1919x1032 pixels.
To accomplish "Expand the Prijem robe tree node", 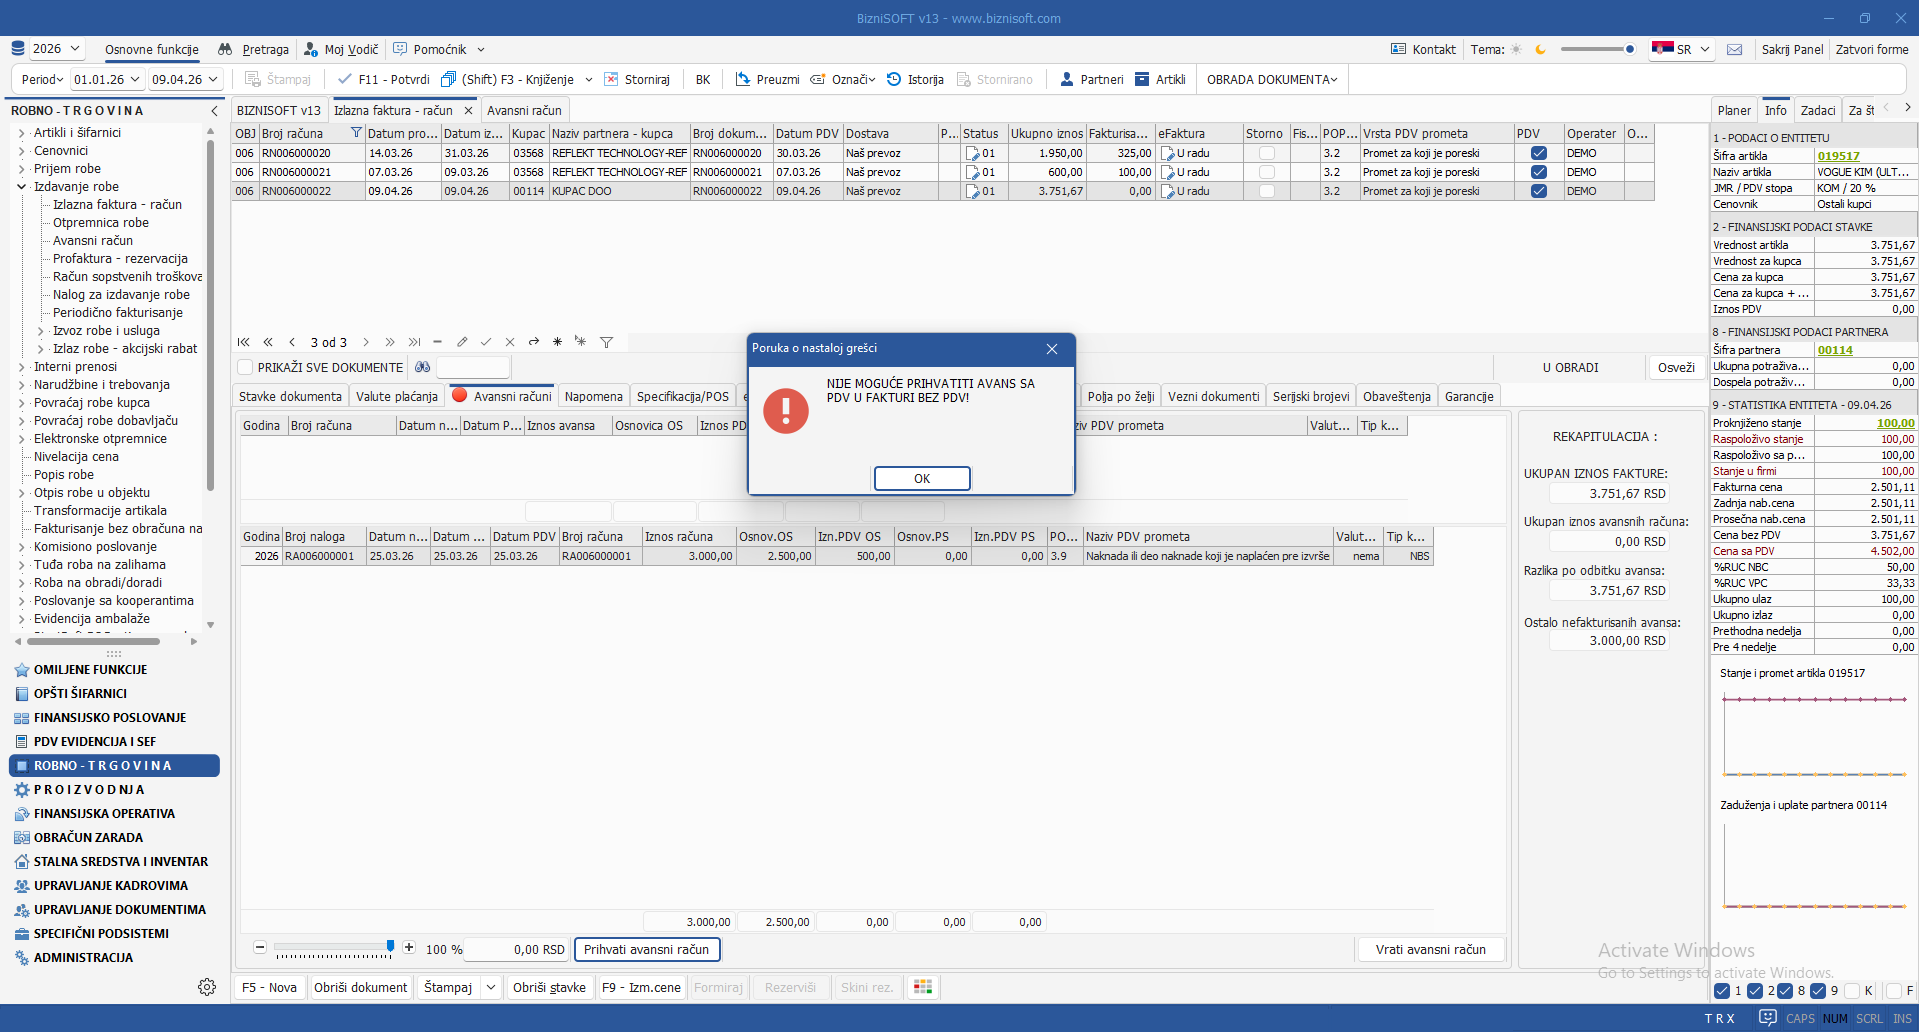I will click(21, 169).
